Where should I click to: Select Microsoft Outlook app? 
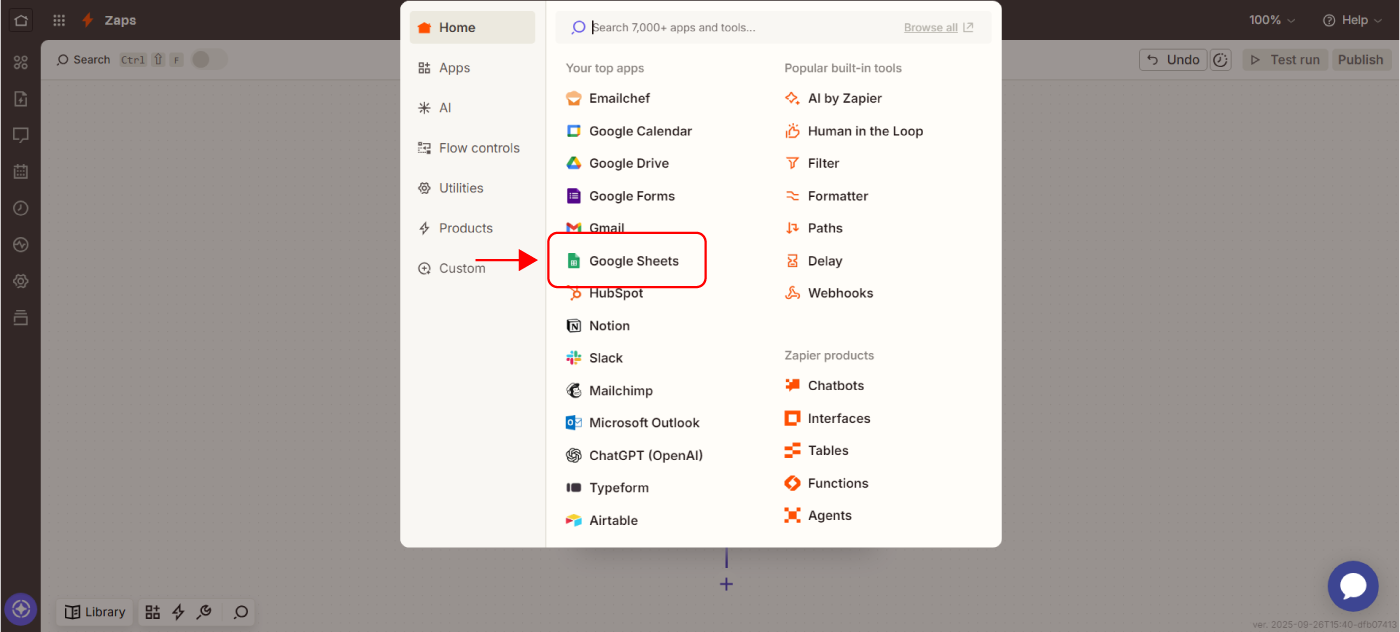coord(643,423)
